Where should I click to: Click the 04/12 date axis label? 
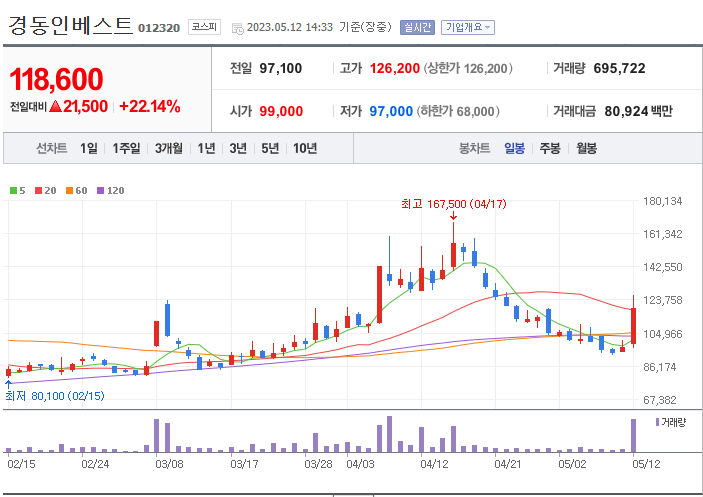pyautogui.click(x=434, y=464)
